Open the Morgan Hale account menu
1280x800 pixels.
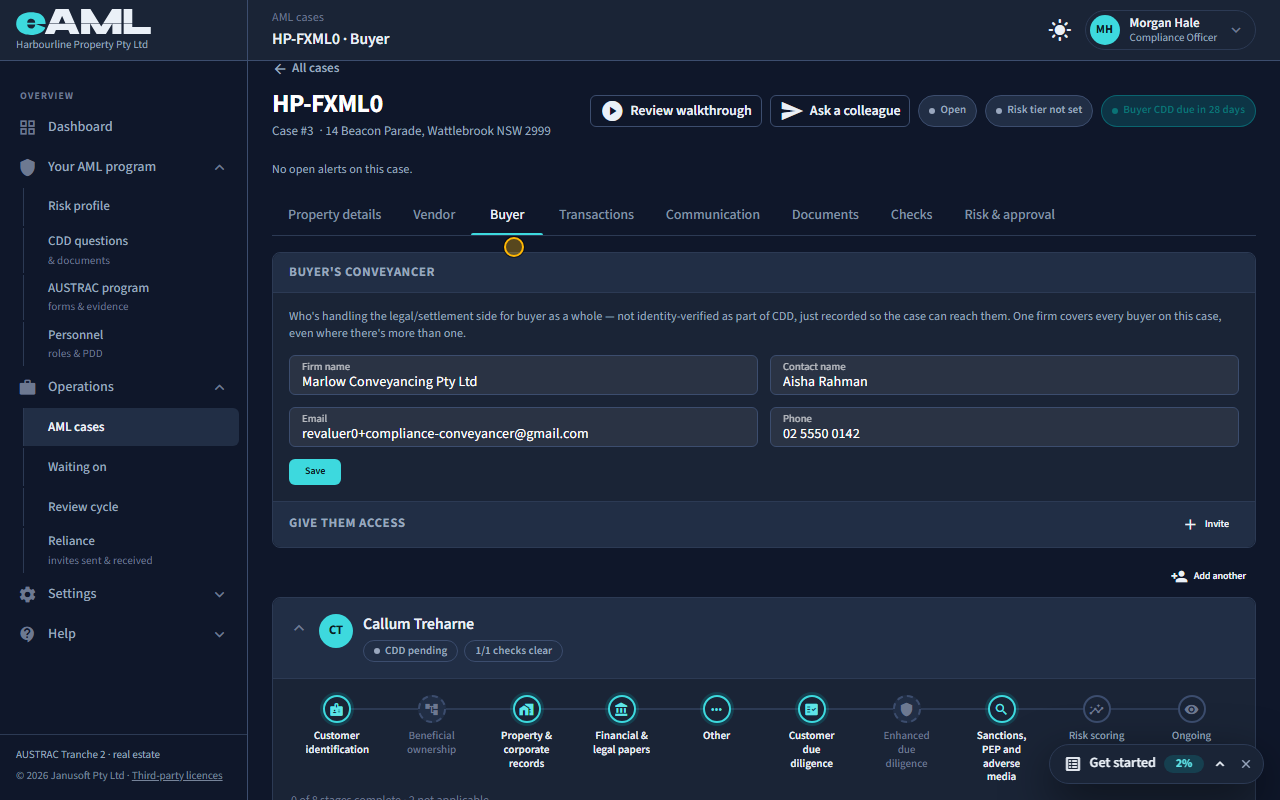pyautogui.click(x=1171, y=30)
